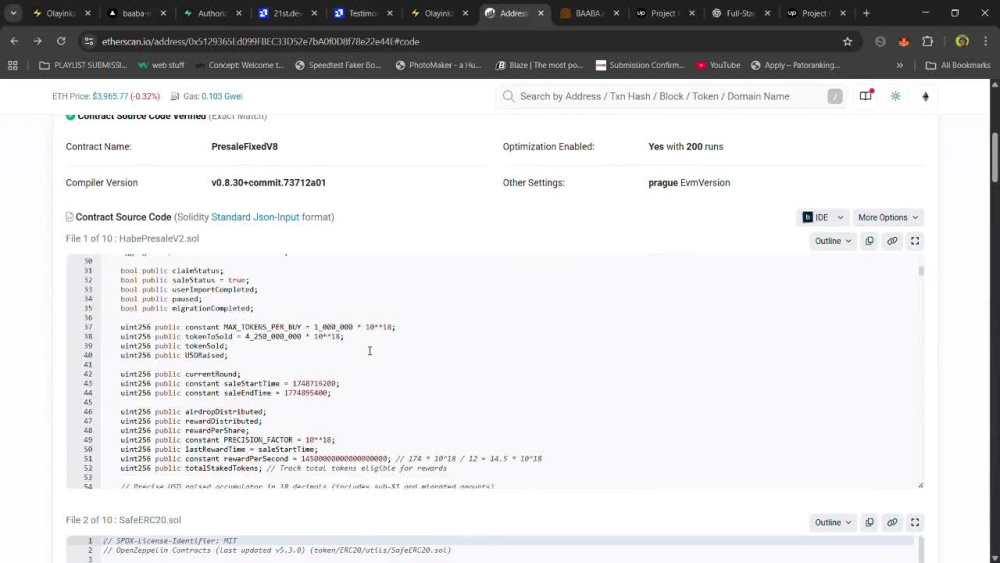
Task: Reload the Etherscan page
Action: pos(61,41)
